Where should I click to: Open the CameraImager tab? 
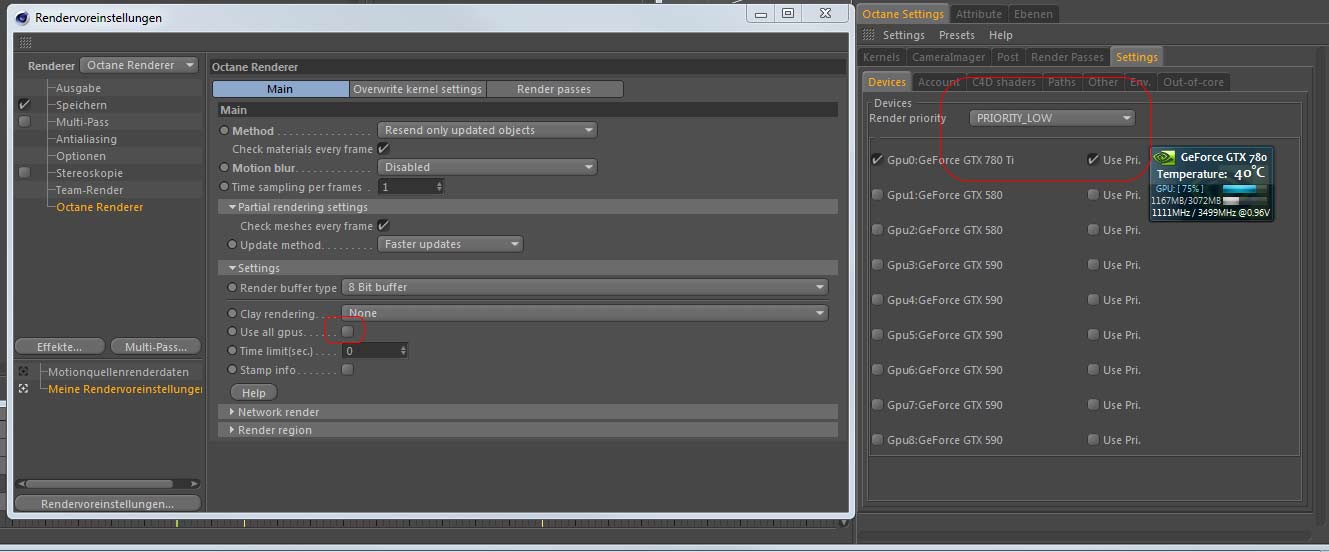pyautogui.click(x=949, y=57)
